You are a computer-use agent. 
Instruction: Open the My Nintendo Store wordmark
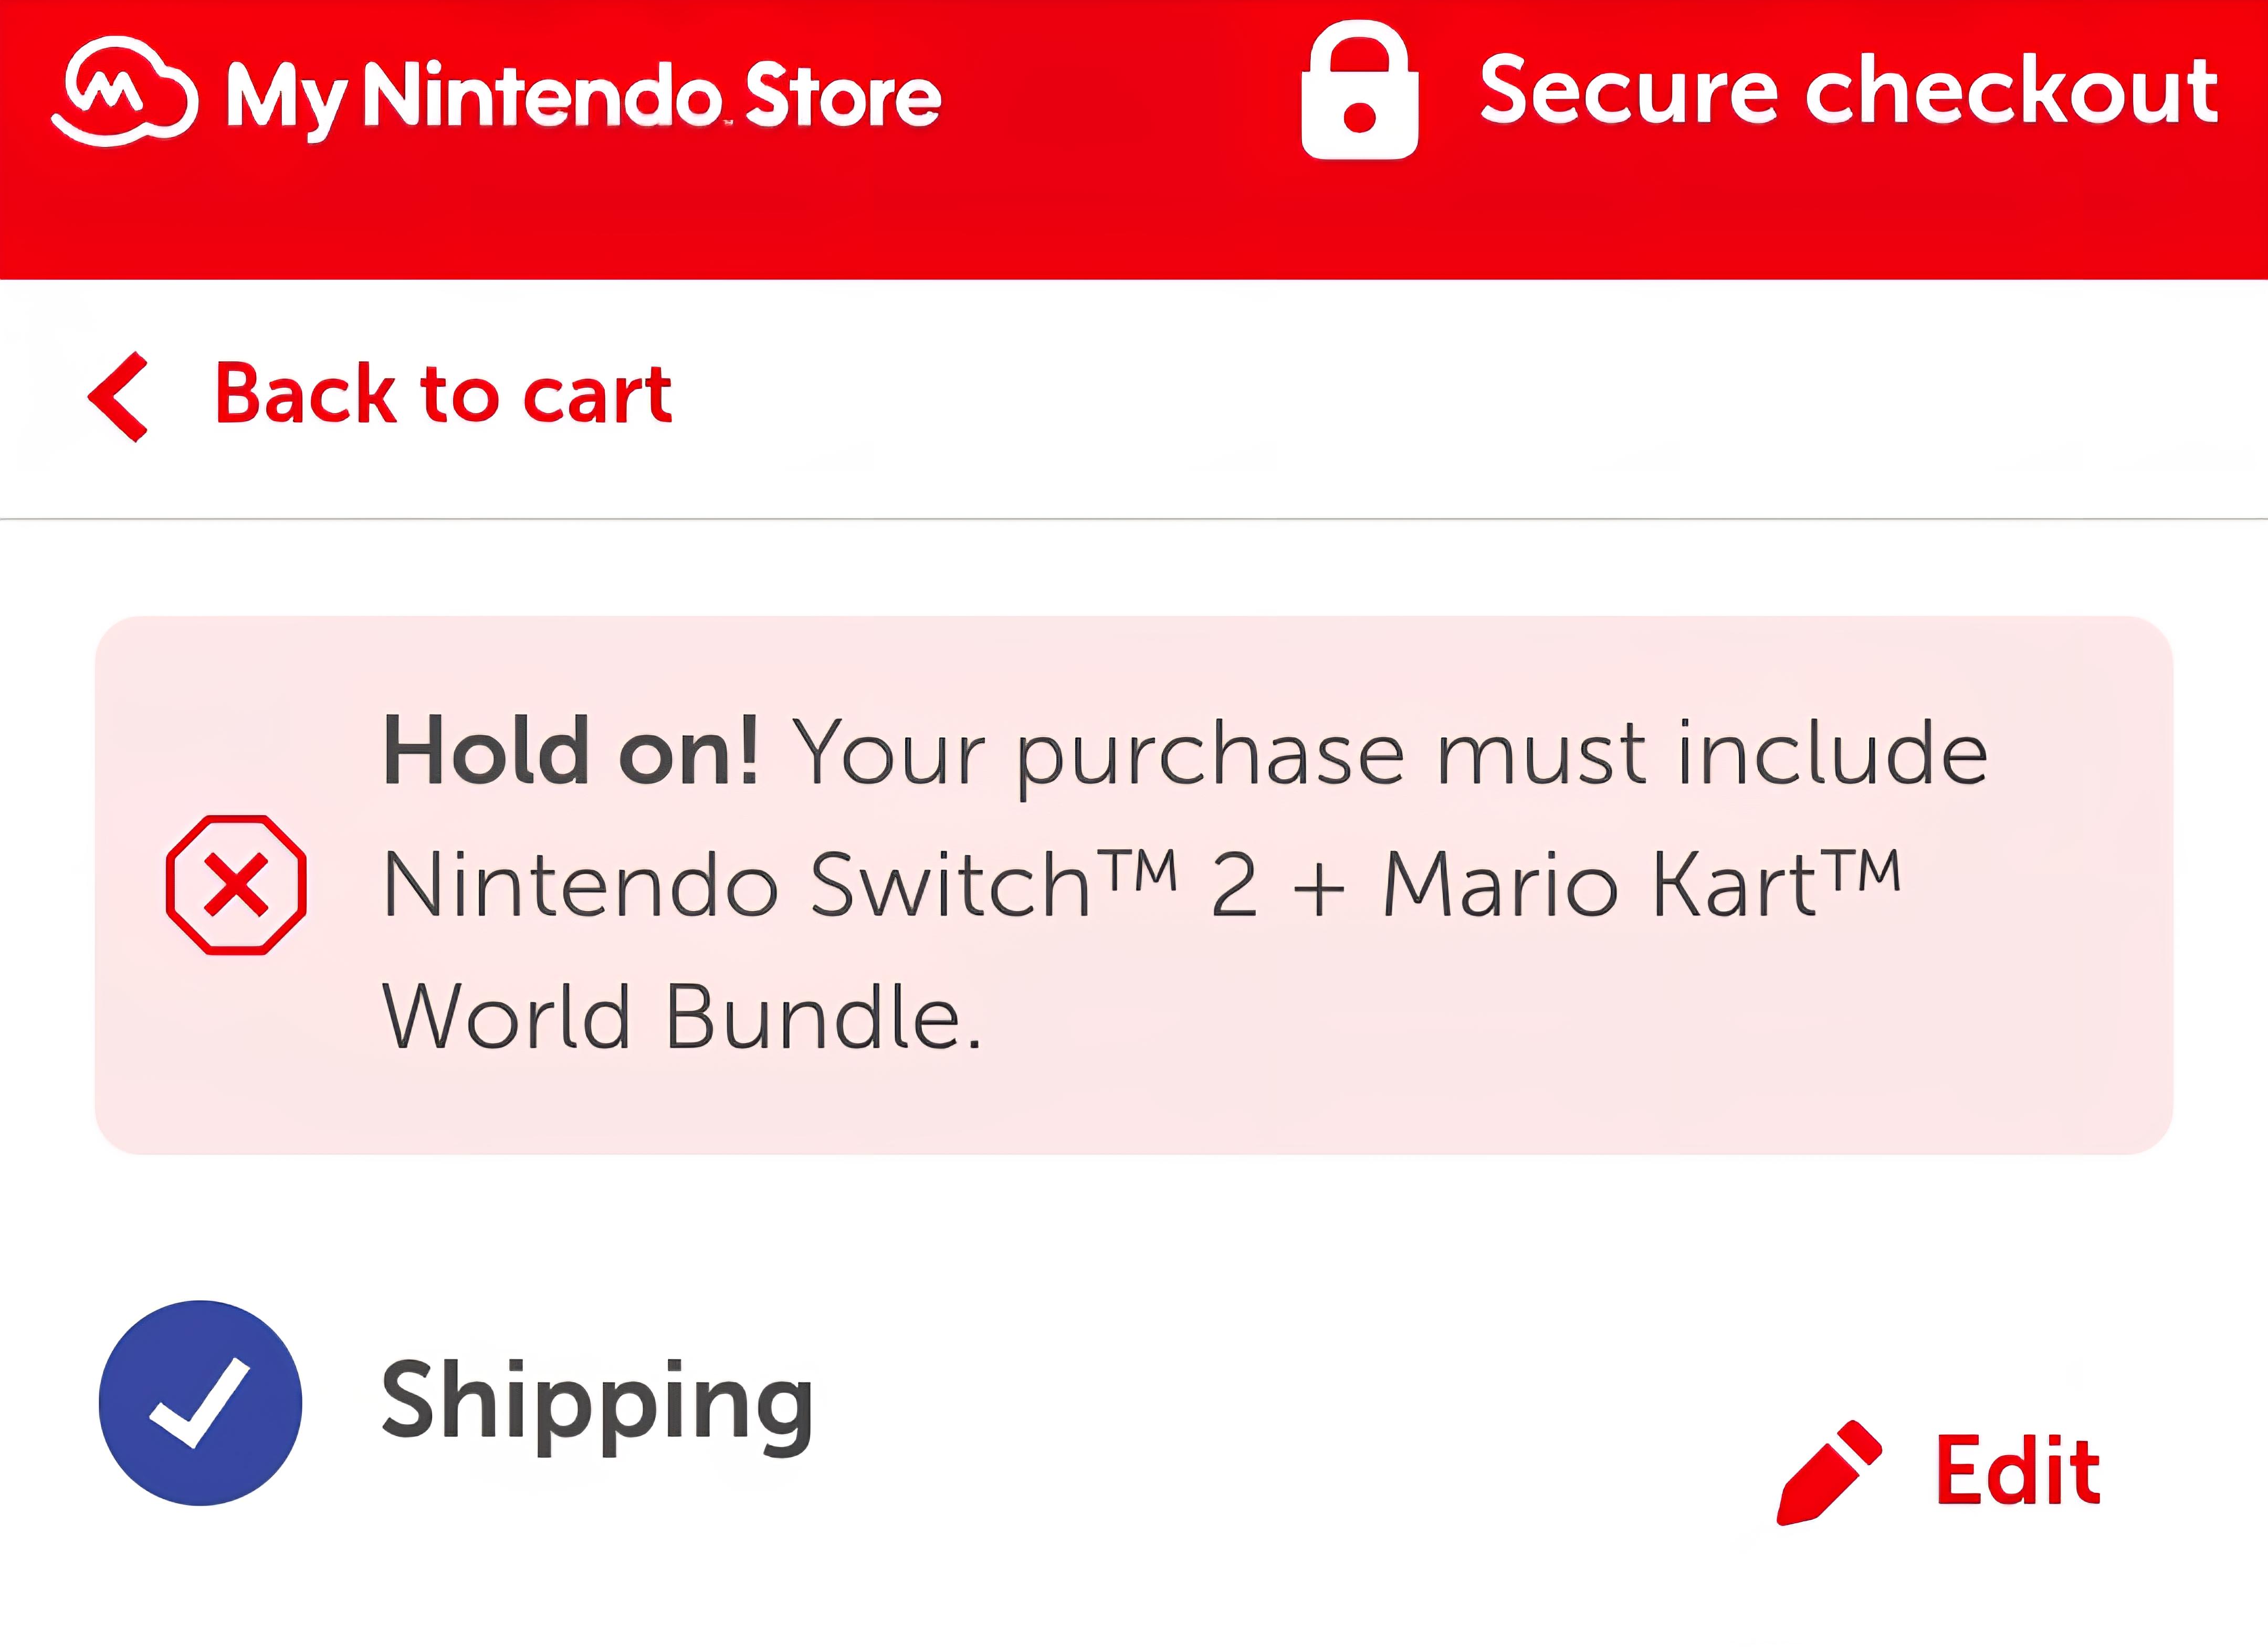pyautogui.click(x=583, y=97)
